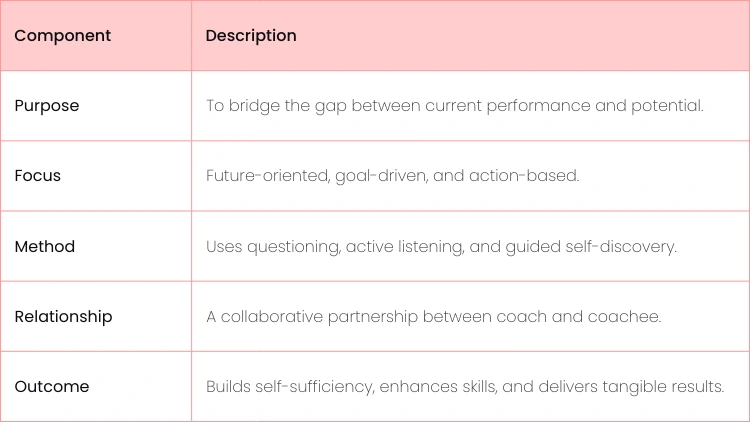Click the word 'potential' in Purpose row

tap(666, 106)
